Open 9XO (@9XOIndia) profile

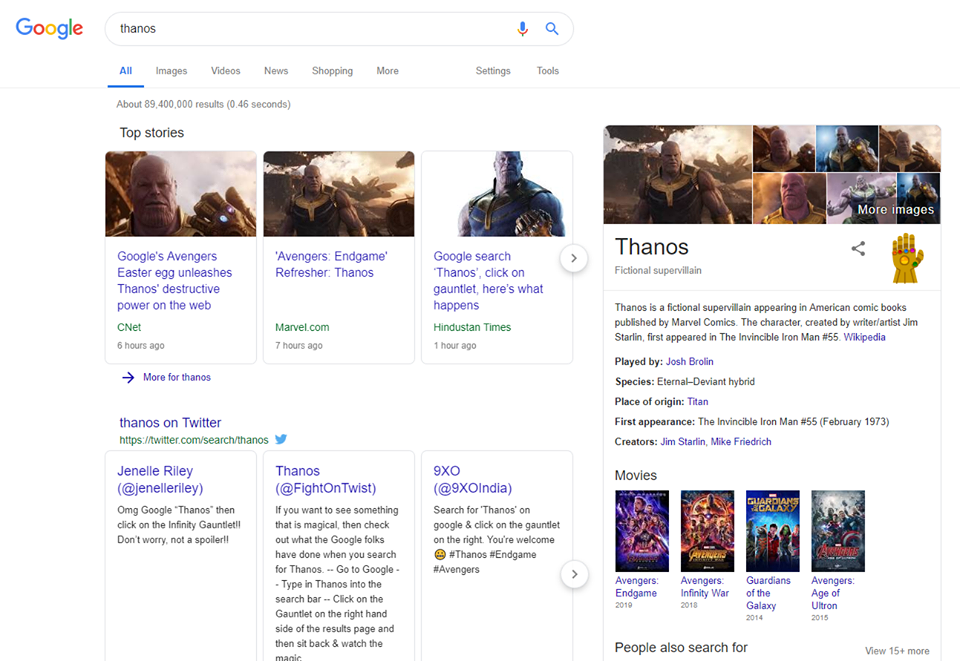(x=473, y=479)
